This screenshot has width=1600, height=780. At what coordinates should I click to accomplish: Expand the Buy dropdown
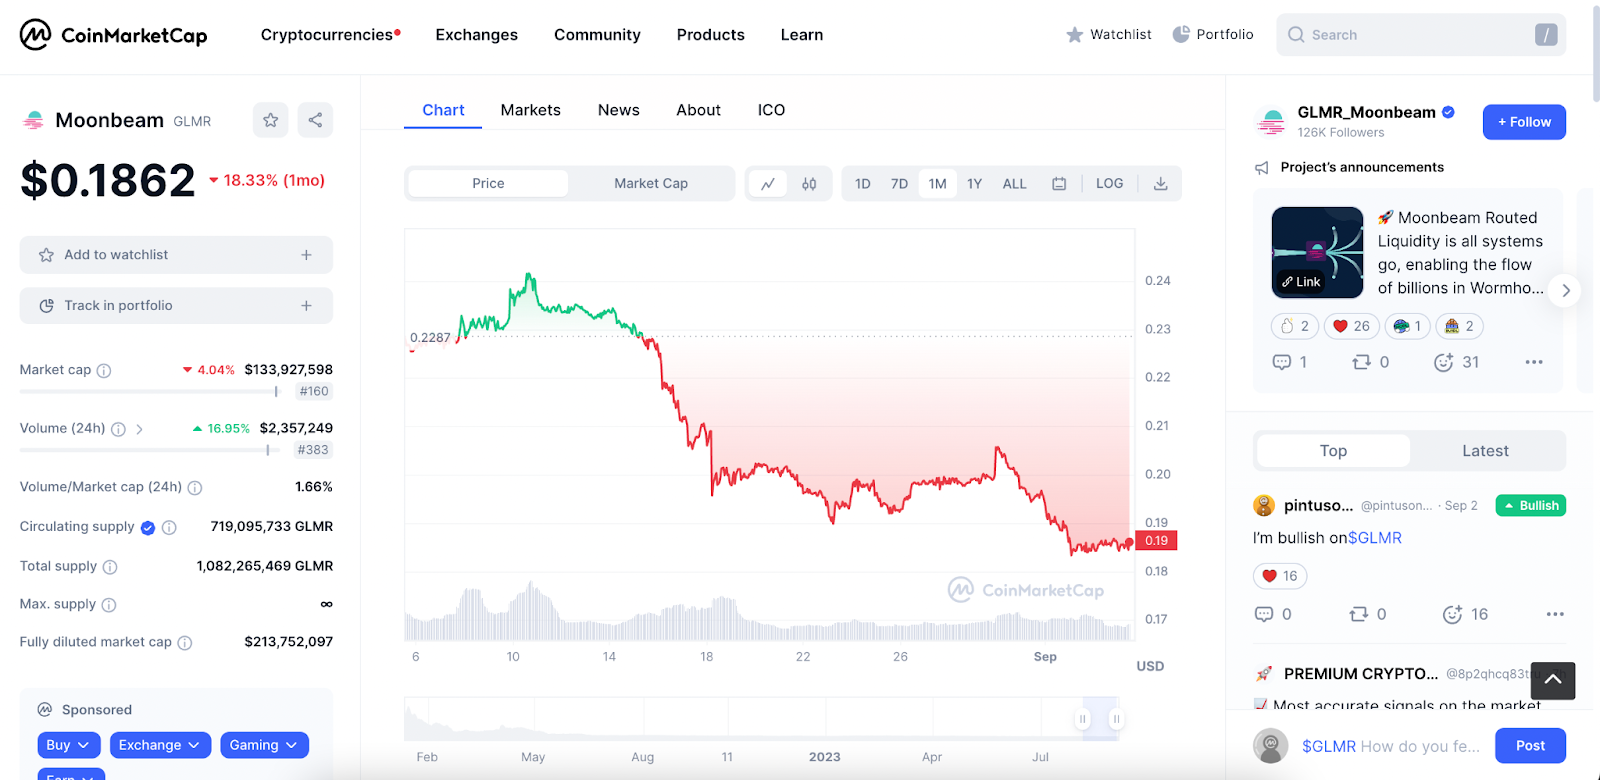[68, 745]
